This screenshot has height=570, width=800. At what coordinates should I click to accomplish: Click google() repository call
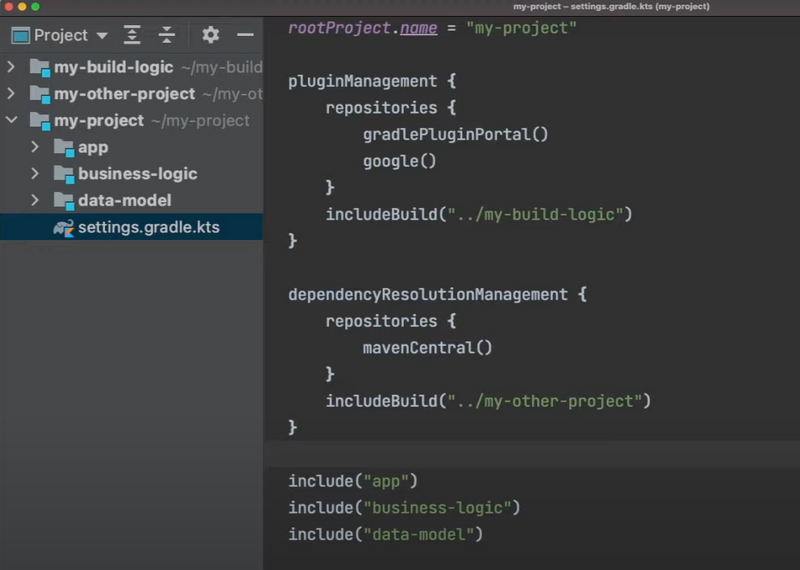(x=399, y=161)
